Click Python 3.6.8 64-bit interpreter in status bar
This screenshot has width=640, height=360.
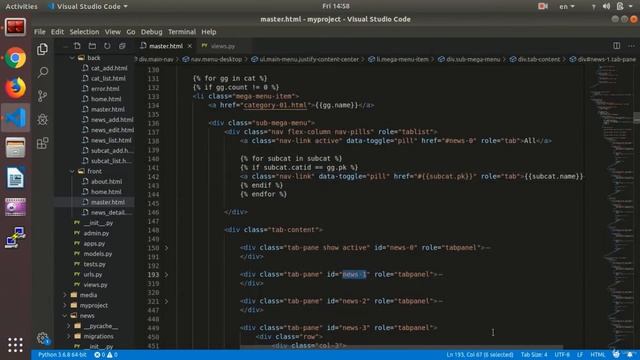coord(62,355)
